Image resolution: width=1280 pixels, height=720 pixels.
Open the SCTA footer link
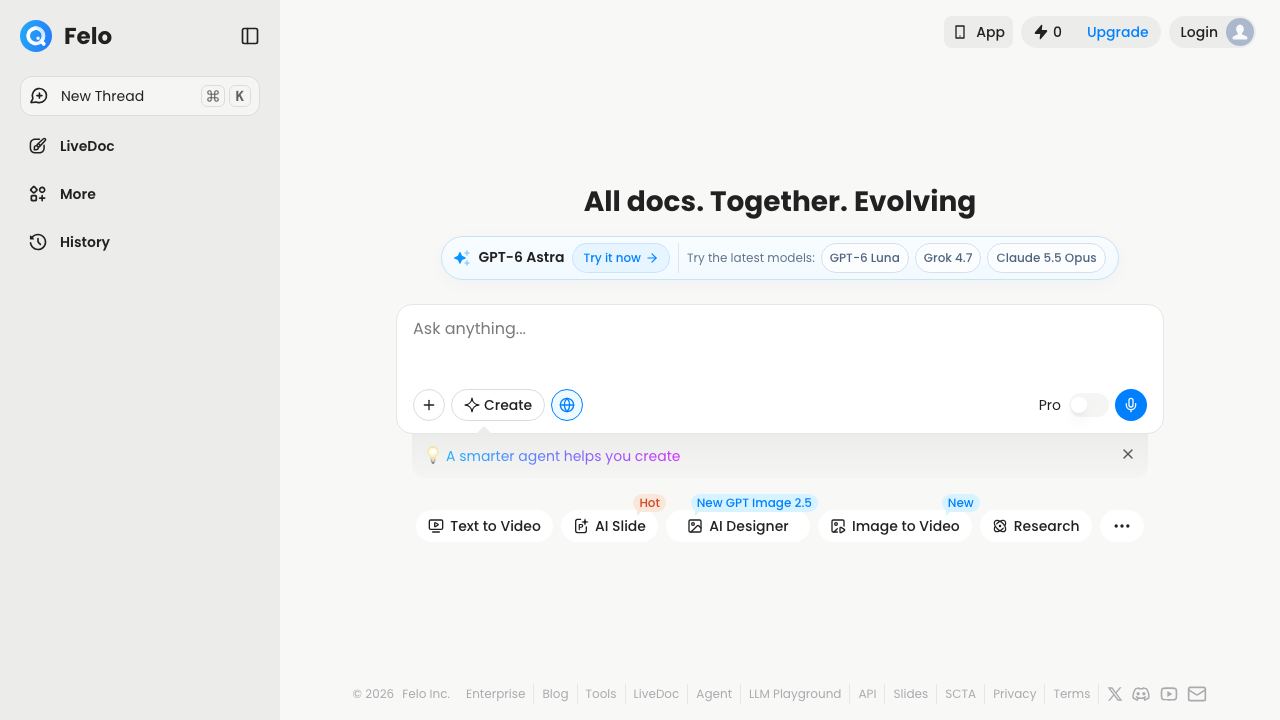click(x=960, y=694)
